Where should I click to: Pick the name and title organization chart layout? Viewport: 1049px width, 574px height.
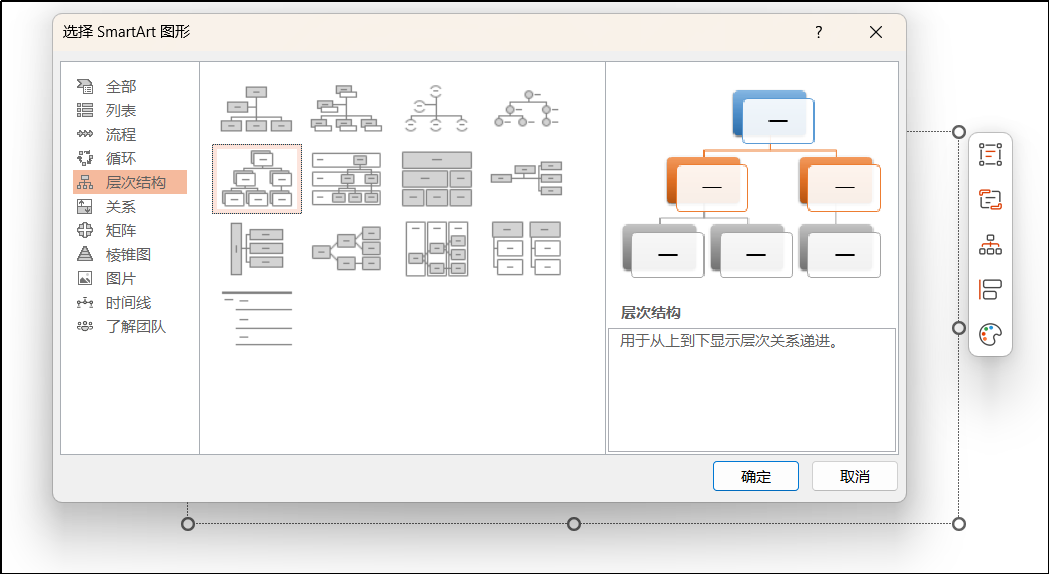coord(347,108)
